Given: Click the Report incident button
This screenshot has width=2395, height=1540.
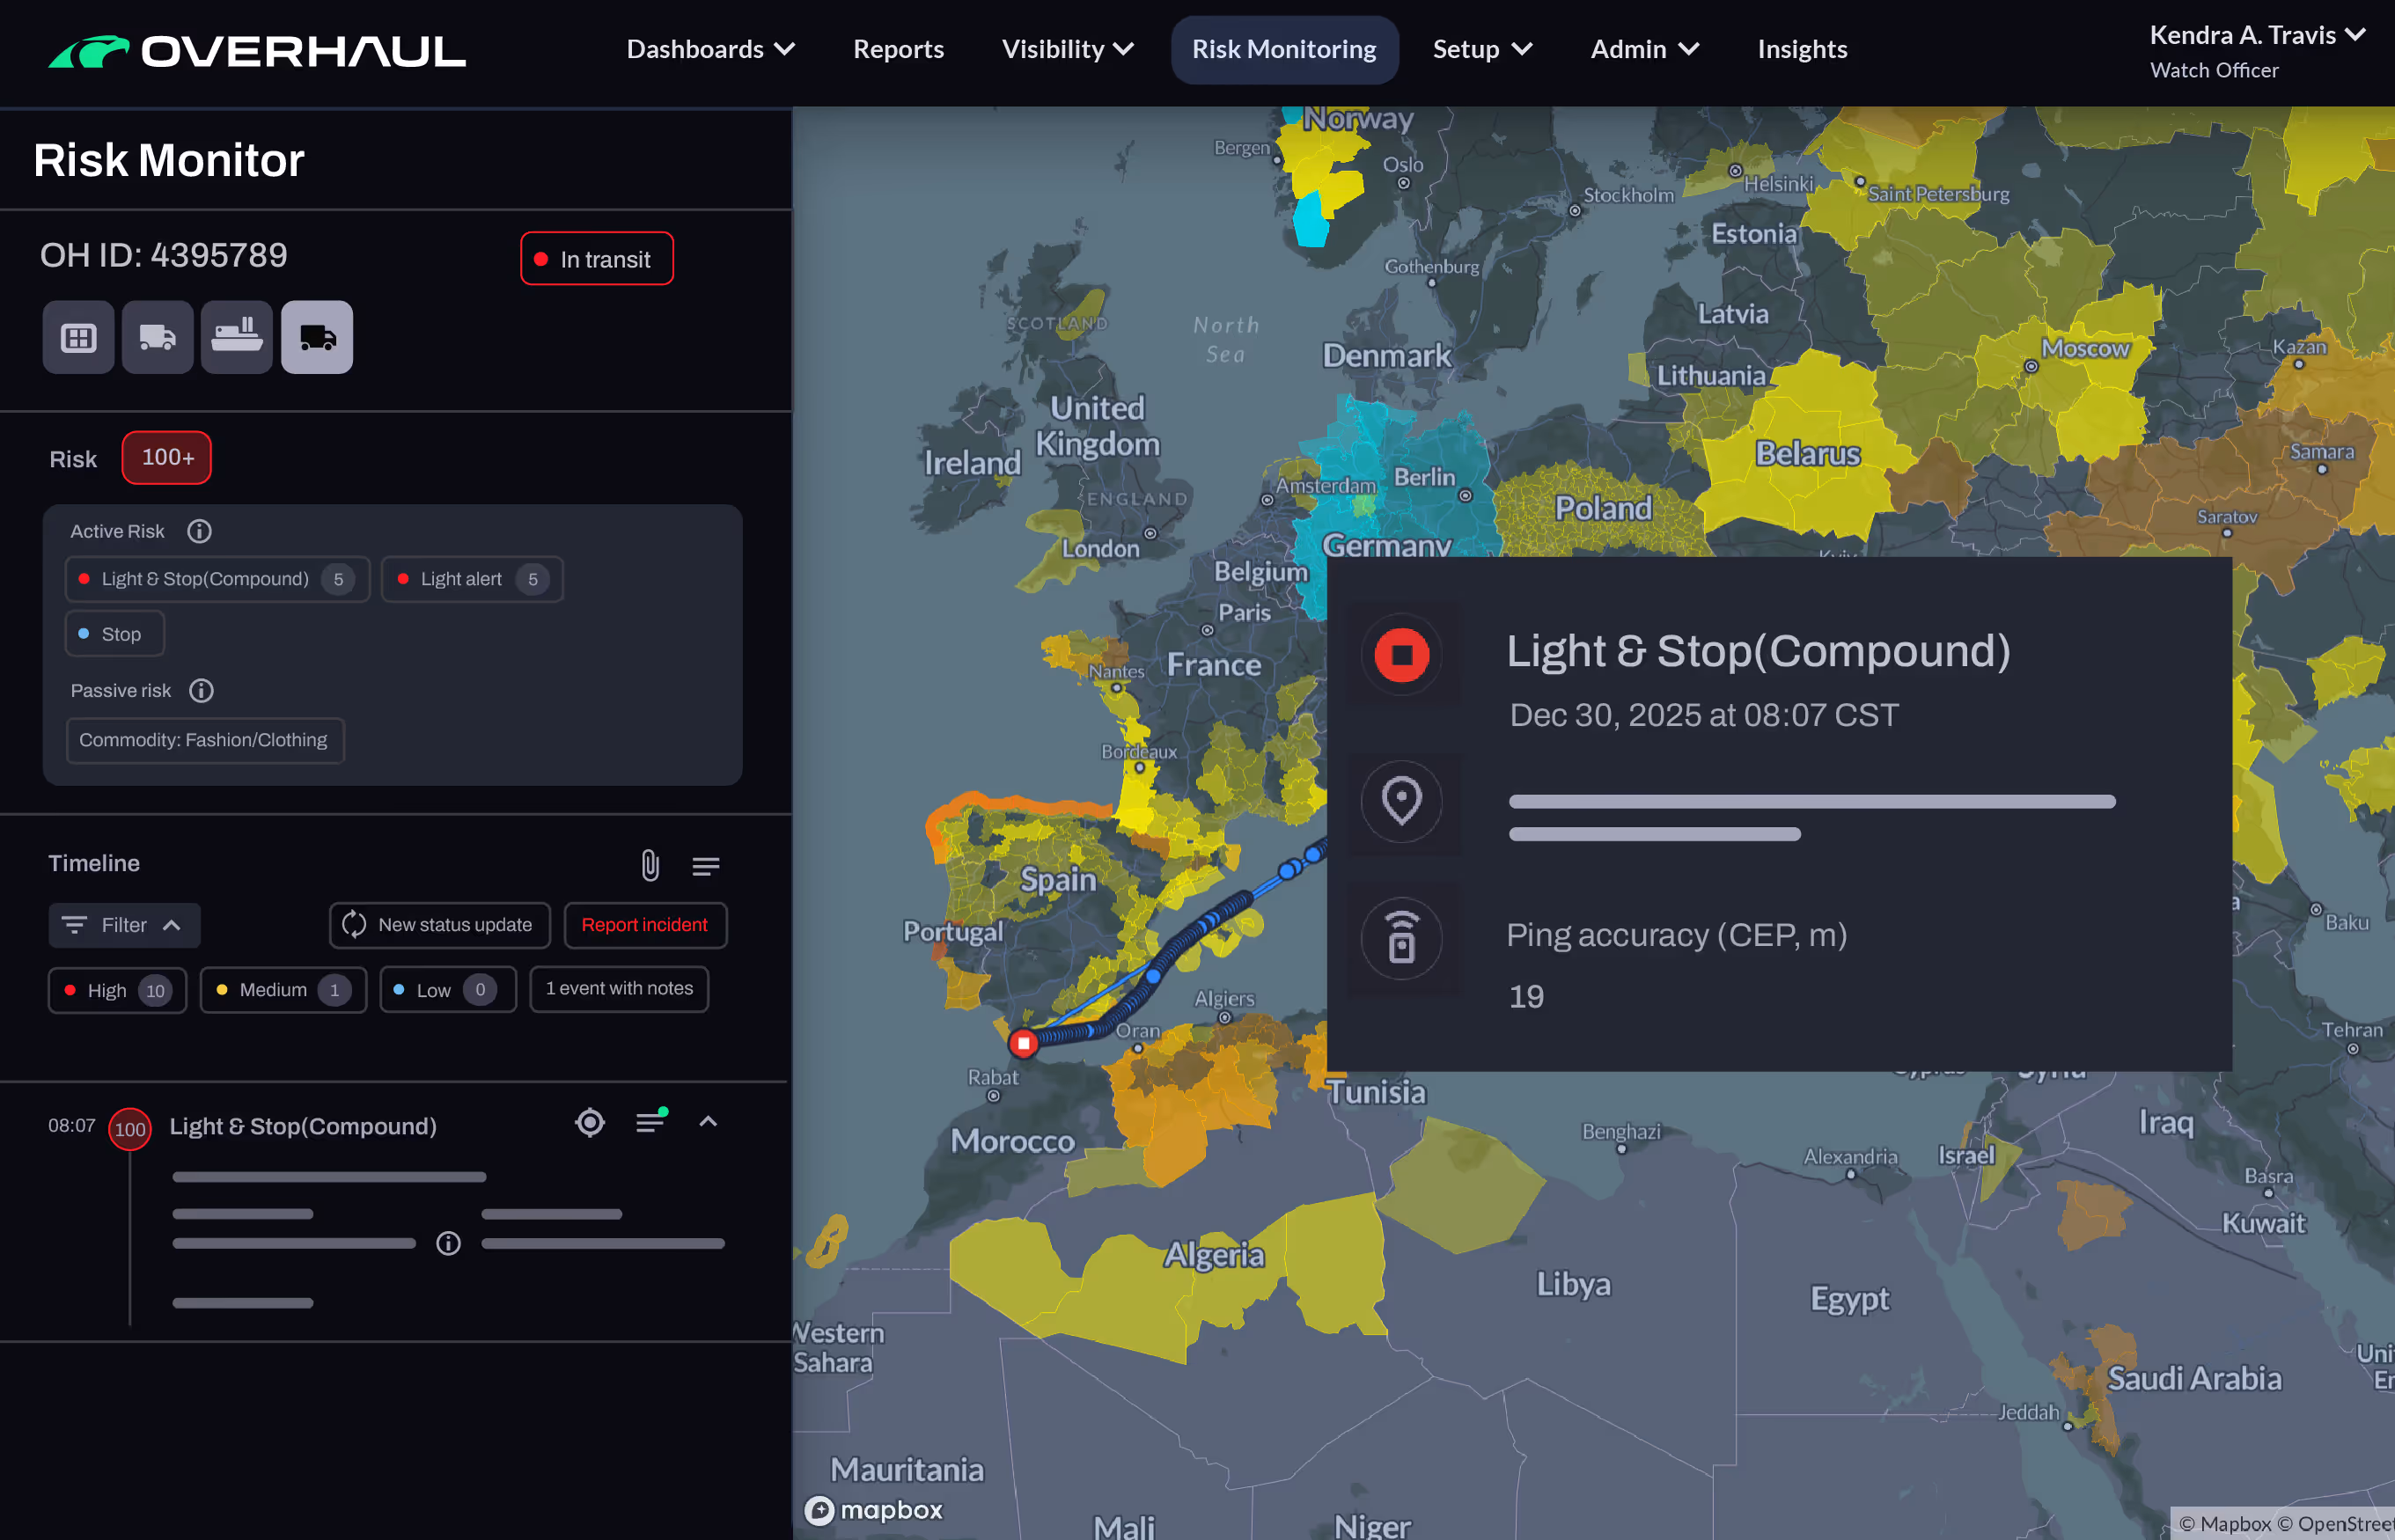Looking at the screenshot, I should (x=645, y=925).
